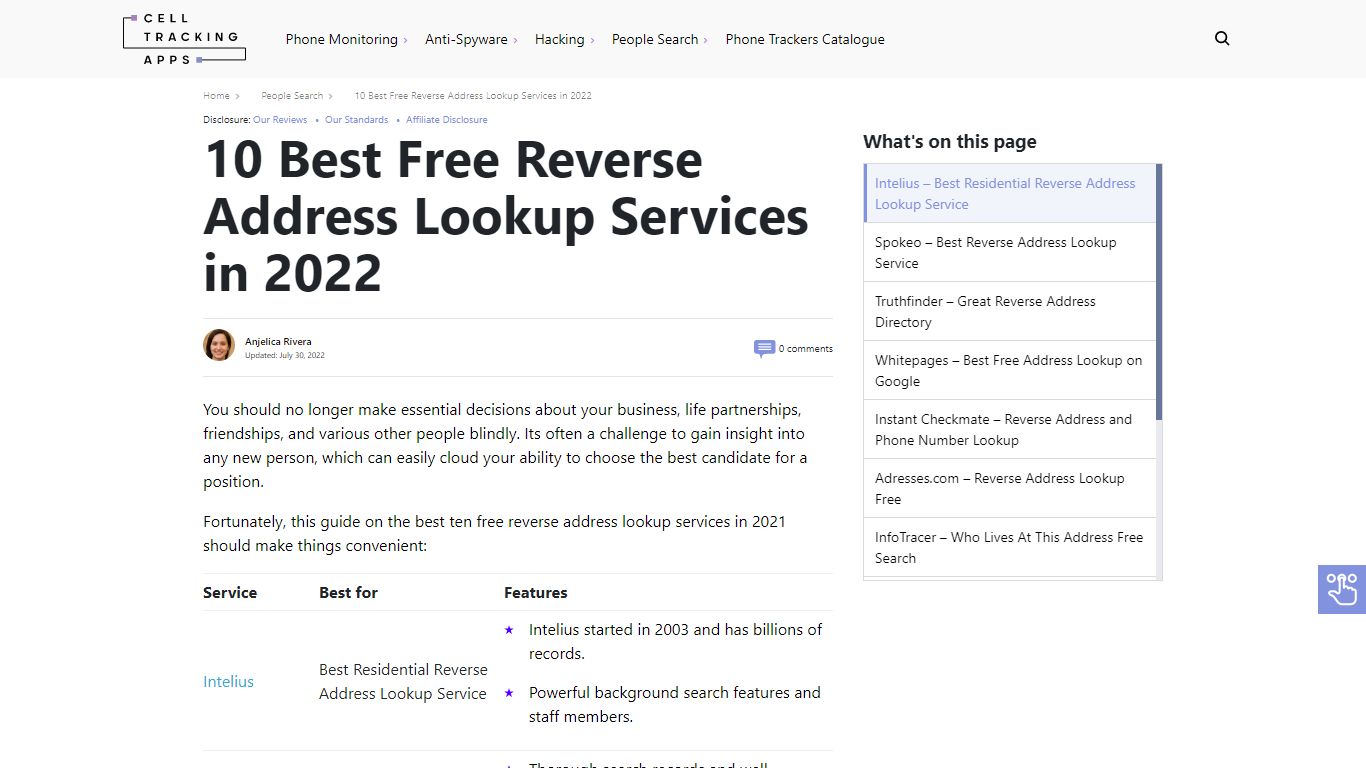
Task: Click 'Updated: July 30, 2022' text
Action: click(285, 355)
